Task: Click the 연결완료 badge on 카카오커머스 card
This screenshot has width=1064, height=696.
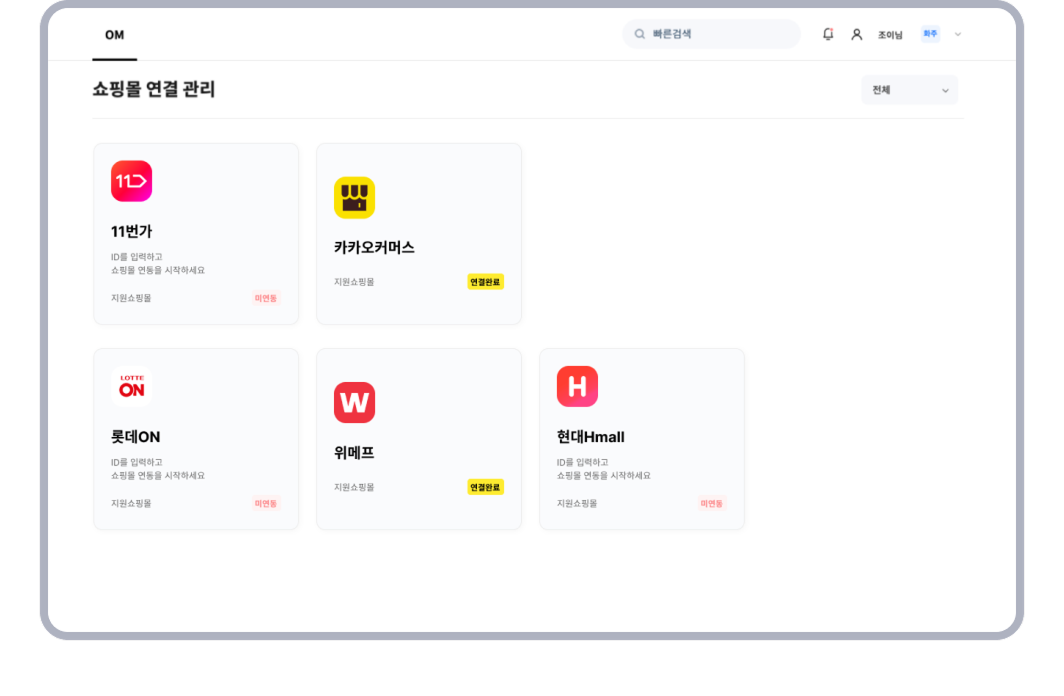Action: pos(485,282)
